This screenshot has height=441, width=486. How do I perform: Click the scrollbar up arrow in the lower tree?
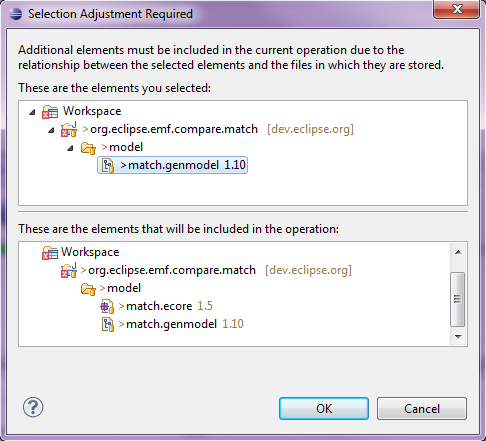tap(458, 252)
